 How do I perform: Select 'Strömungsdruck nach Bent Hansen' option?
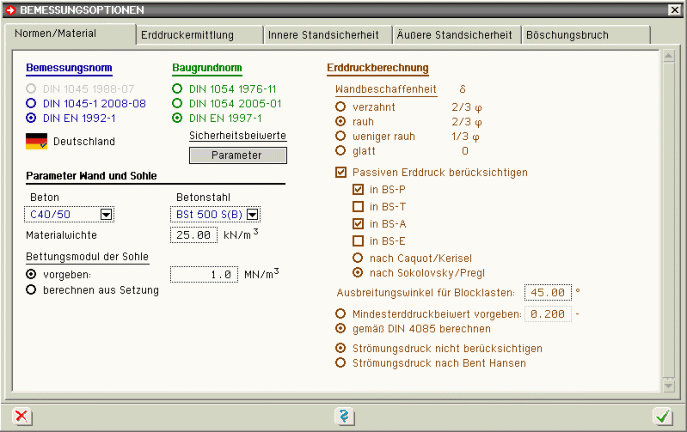342,364
